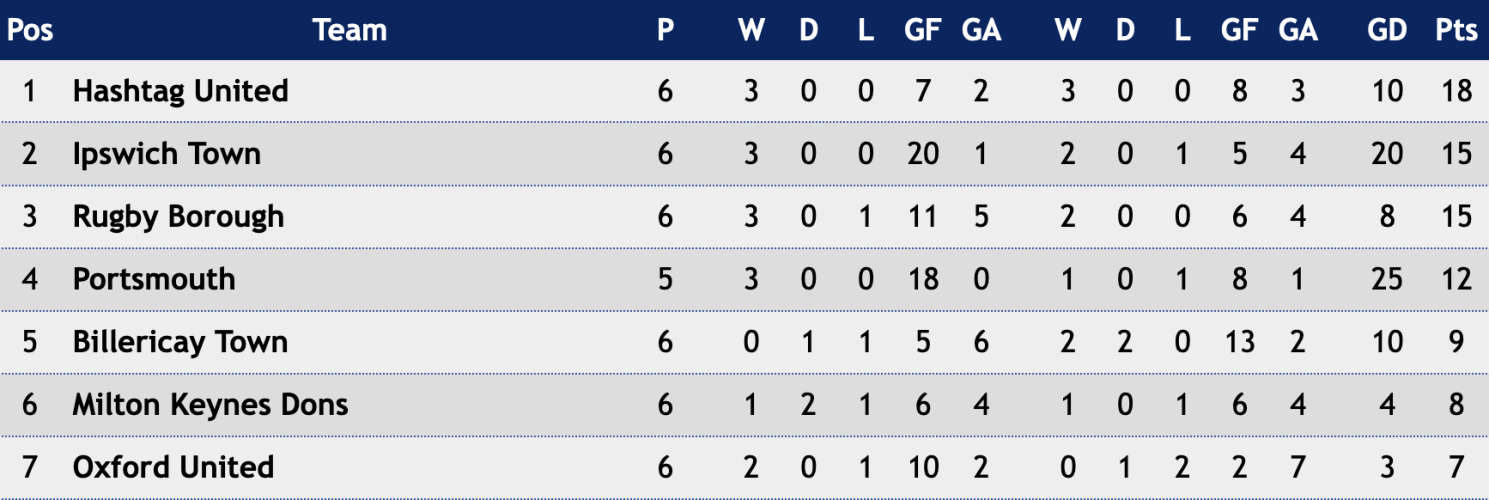Viewport: 1489px width, 500px height.
Task: Select position number 7 cell
Action: click(x=29, y=467)
